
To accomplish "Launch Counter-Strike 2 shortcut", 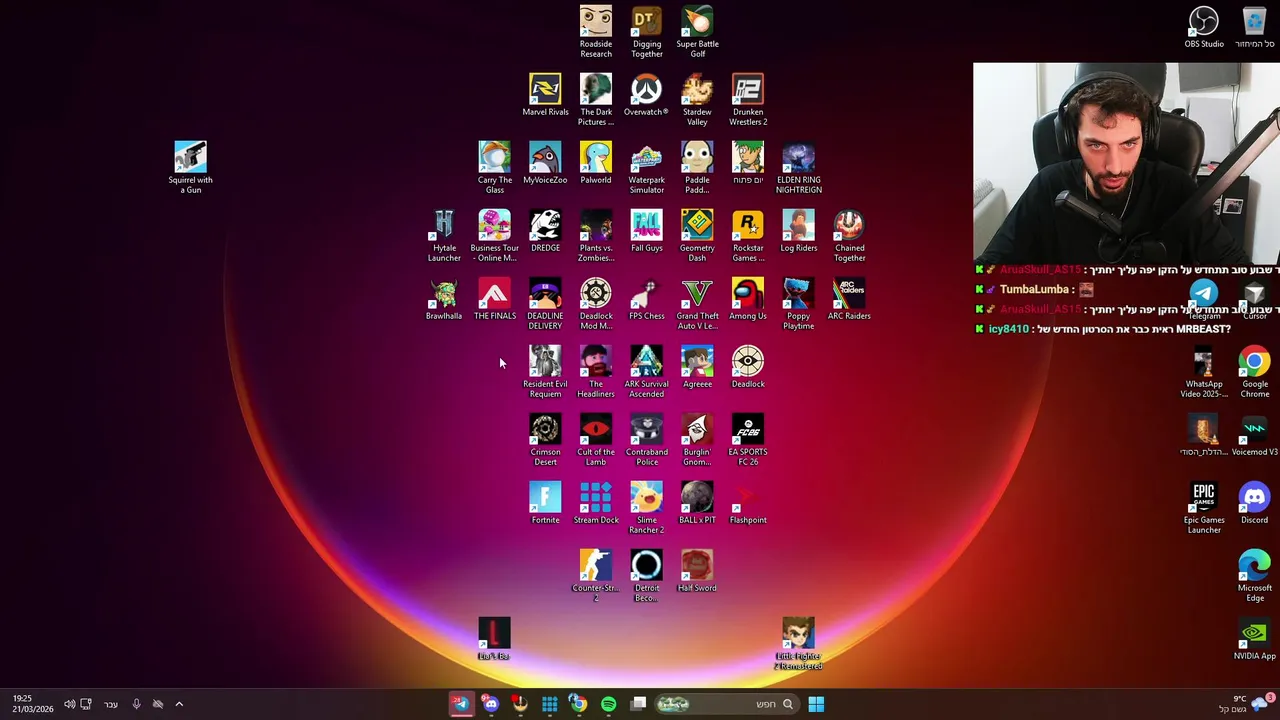I will [596, 576].
